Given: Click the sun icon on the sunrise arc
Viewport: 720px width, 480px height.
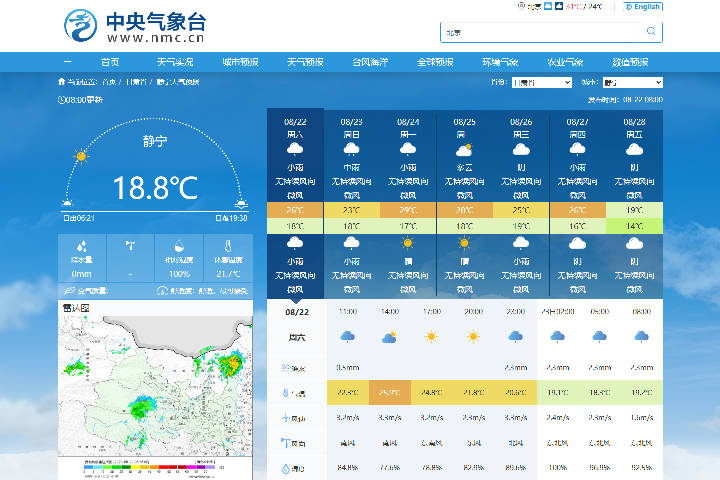Looking at the screenshot, I should (x=81, y=156).
